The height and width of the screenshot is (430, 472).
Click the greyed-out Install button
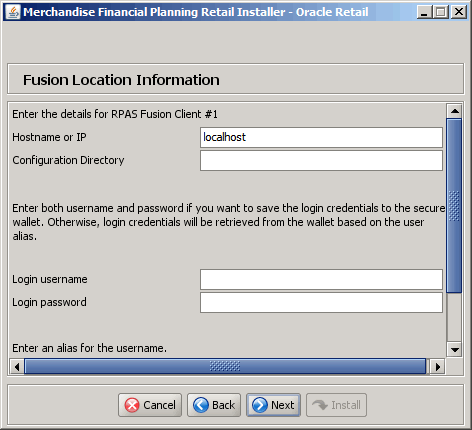click(x=336, y=405)
